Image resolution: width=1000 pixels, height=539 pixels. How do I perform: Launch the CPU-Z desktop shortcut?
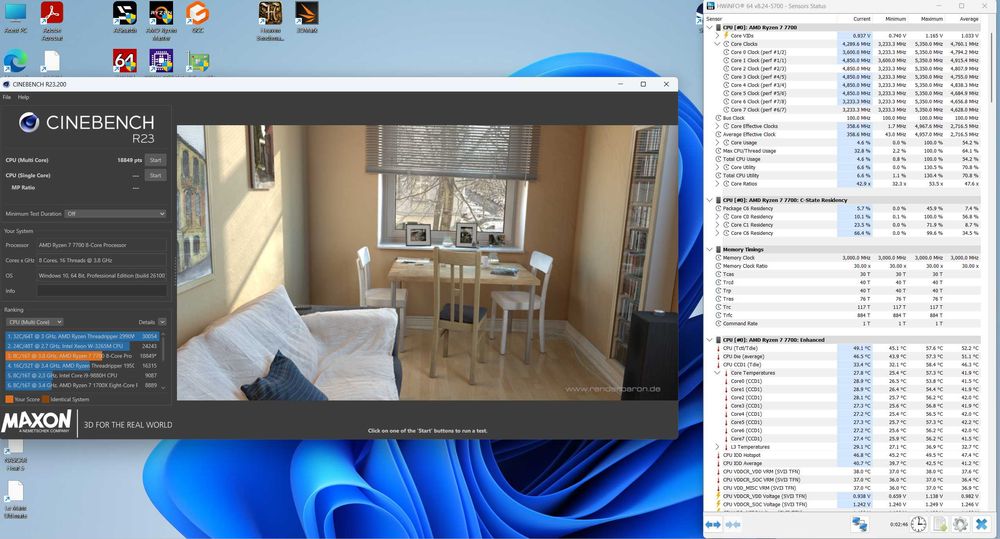161,61
